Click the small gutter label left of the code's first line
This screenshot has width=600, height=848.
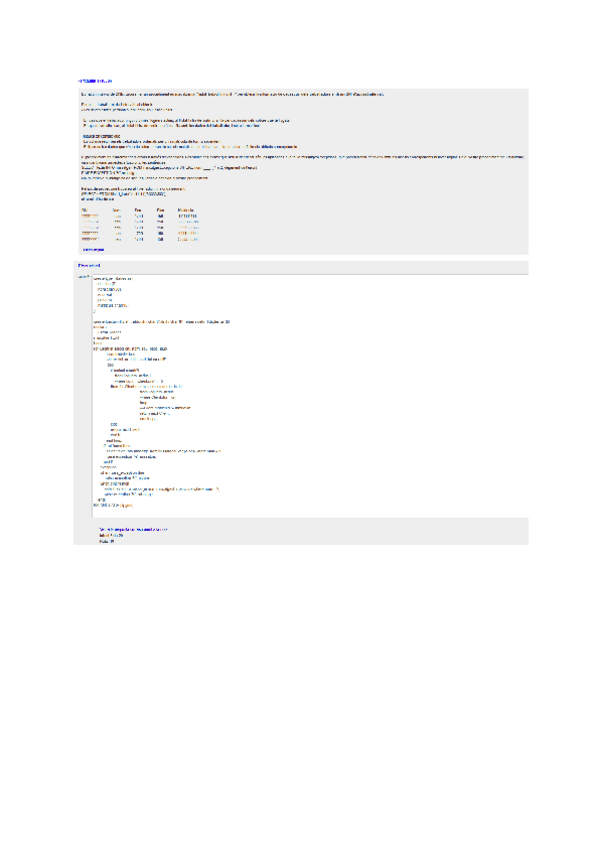coord(83,277)
